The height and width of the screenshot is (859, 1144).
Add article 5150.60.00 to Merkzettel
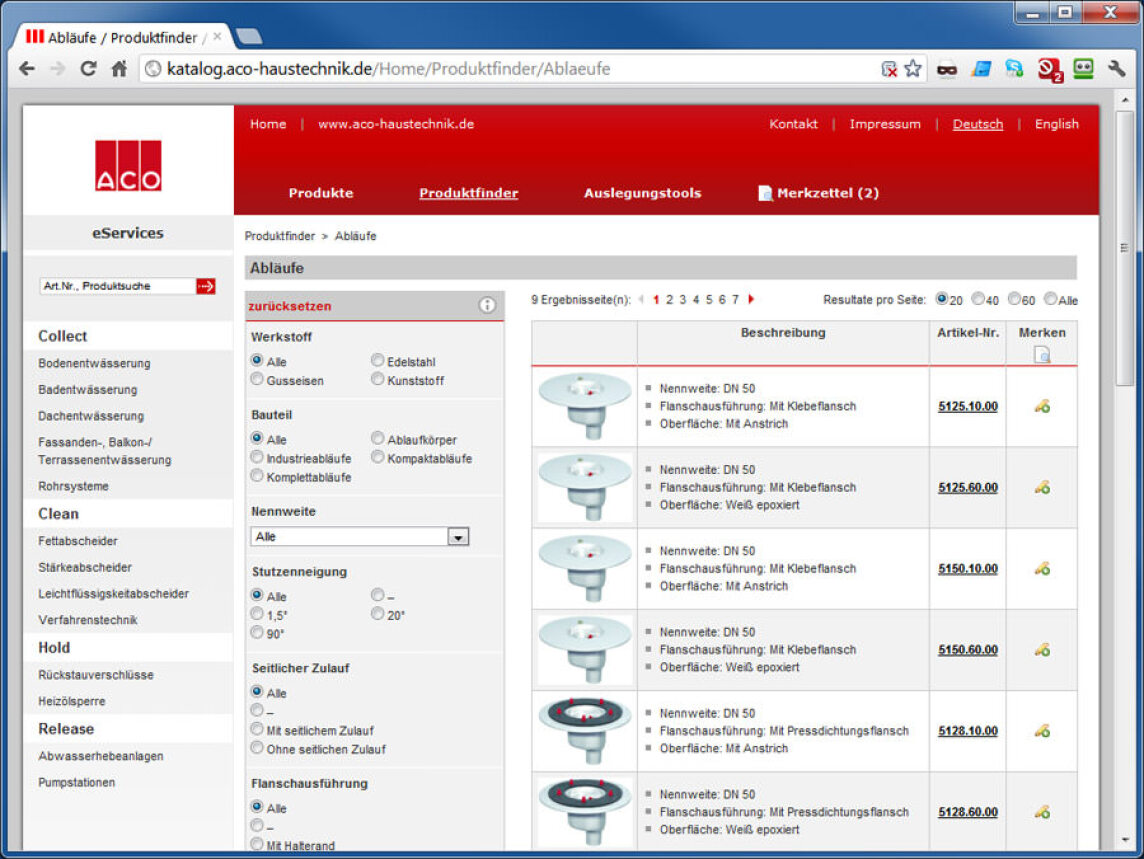pos(1042,650)
